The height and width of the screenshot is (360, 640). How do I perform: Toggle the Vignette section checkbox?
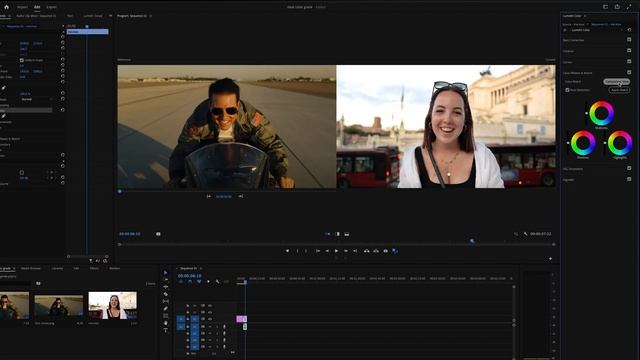629,179
